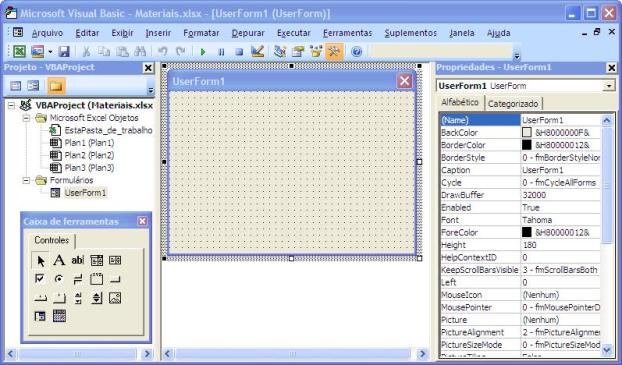Collapse the Microsoft Excel Objetos folder
The width and height of the screenshot is (622, 365).
point(26,118)
